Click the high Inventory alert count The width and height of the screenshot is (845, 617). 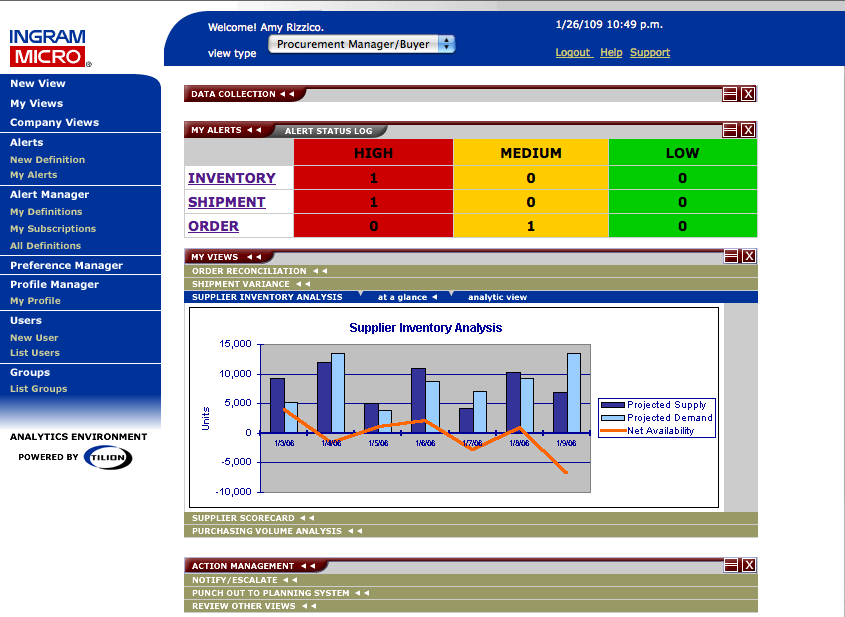(373, 178)
